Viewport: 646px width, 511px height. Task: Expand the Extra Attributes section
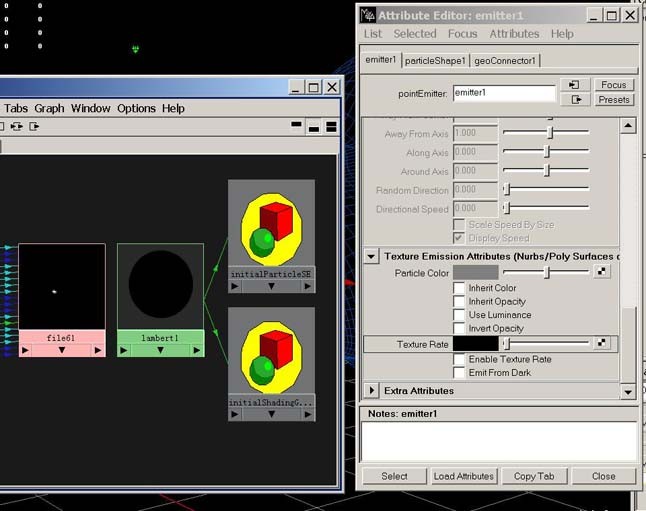click(371, 391)
